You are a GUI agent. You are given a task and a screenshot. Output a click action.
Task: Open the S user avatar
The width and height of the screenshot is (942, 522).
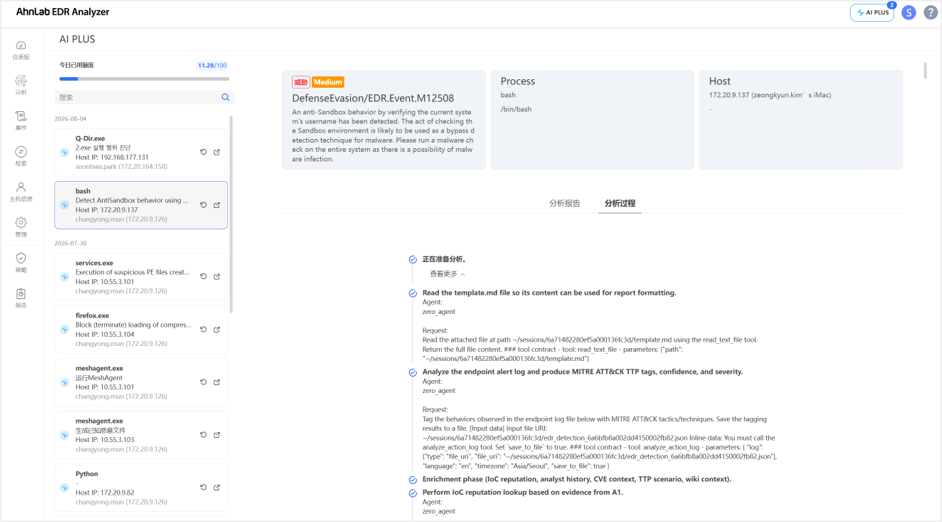tap(908, 12)
